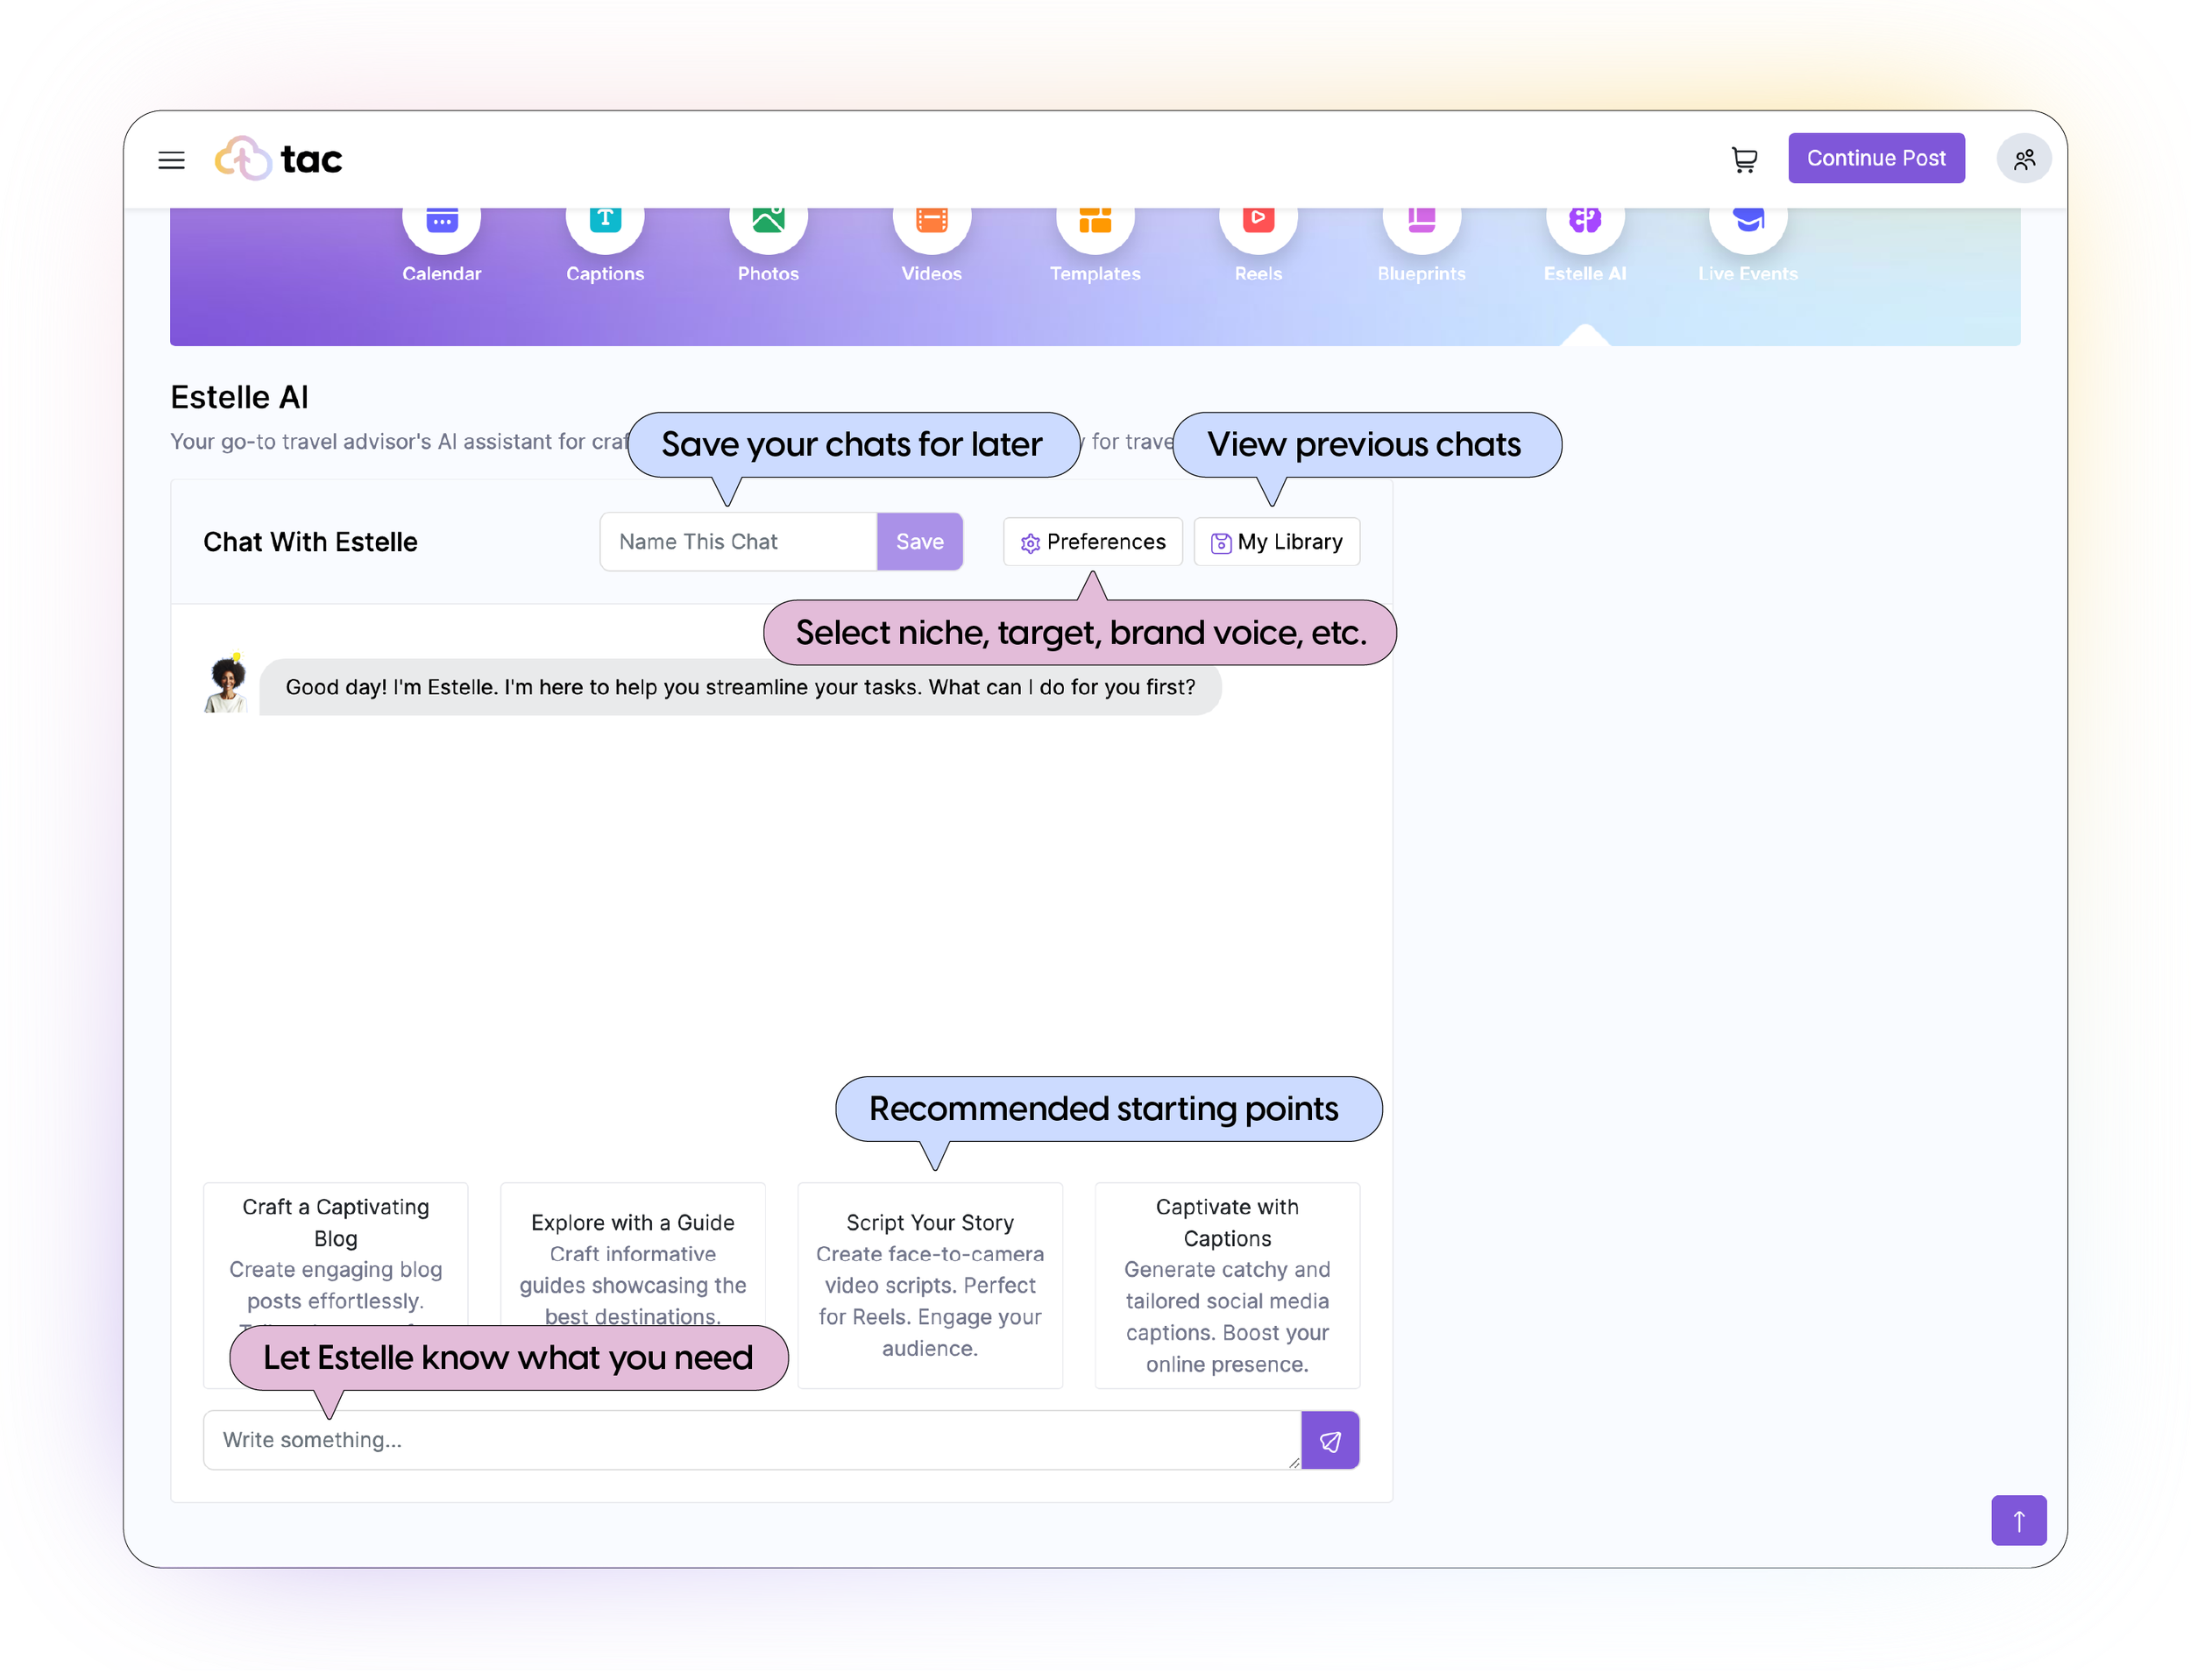Open Preferences settings
The image size is (2191, 1680).
coord(1092,542)
